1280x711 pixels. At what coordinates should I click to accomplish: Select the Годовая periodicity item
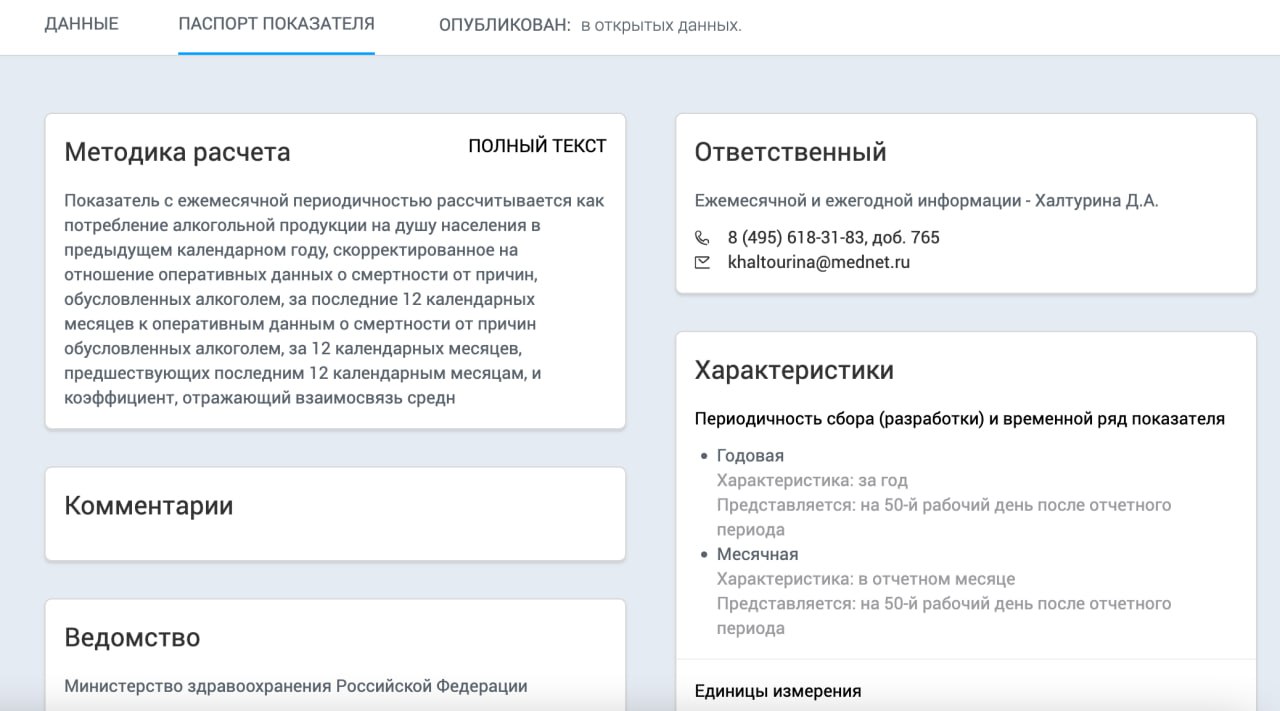750,456
